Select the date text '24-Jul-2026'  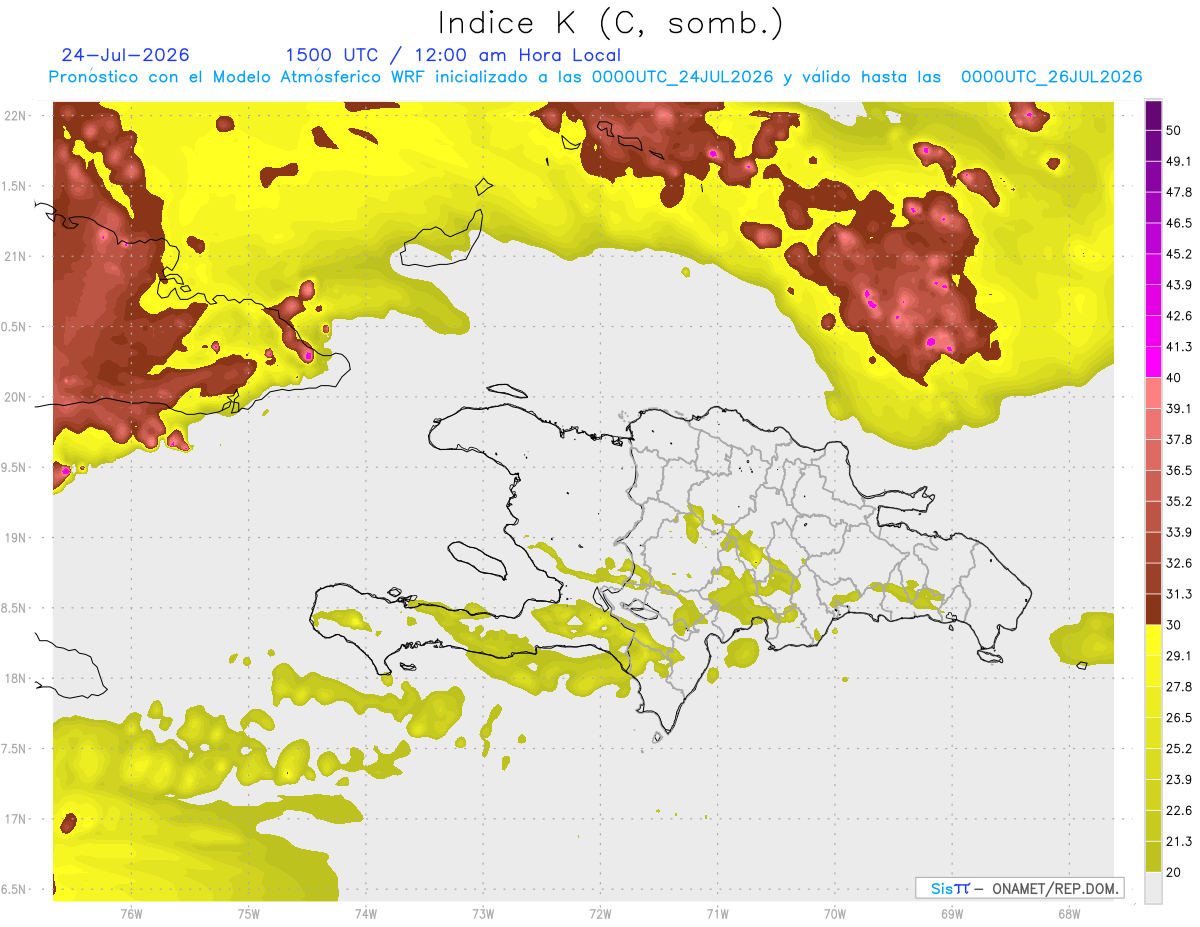click(x=126, y=55)
